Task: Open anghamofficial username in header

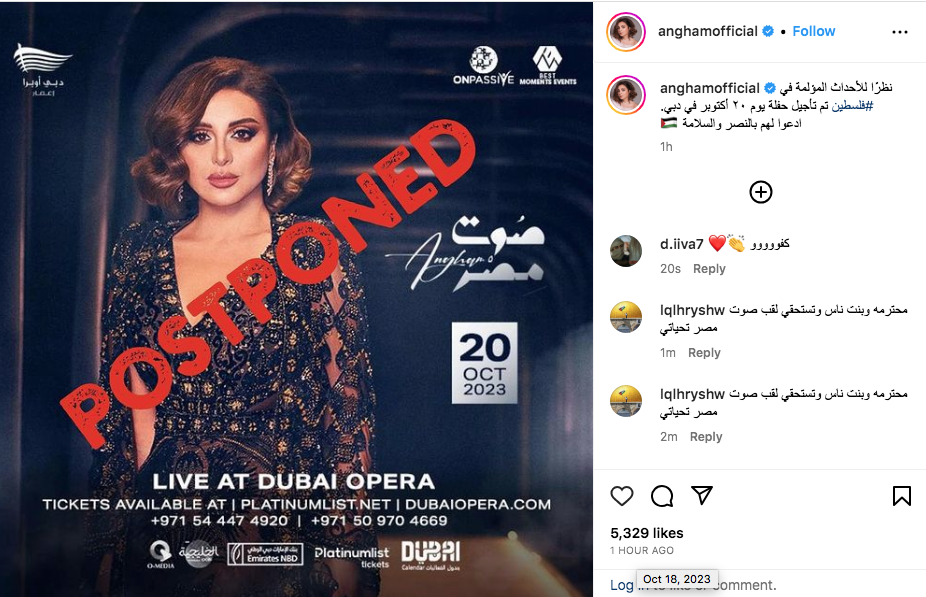Action: click(x=707, y=31)
